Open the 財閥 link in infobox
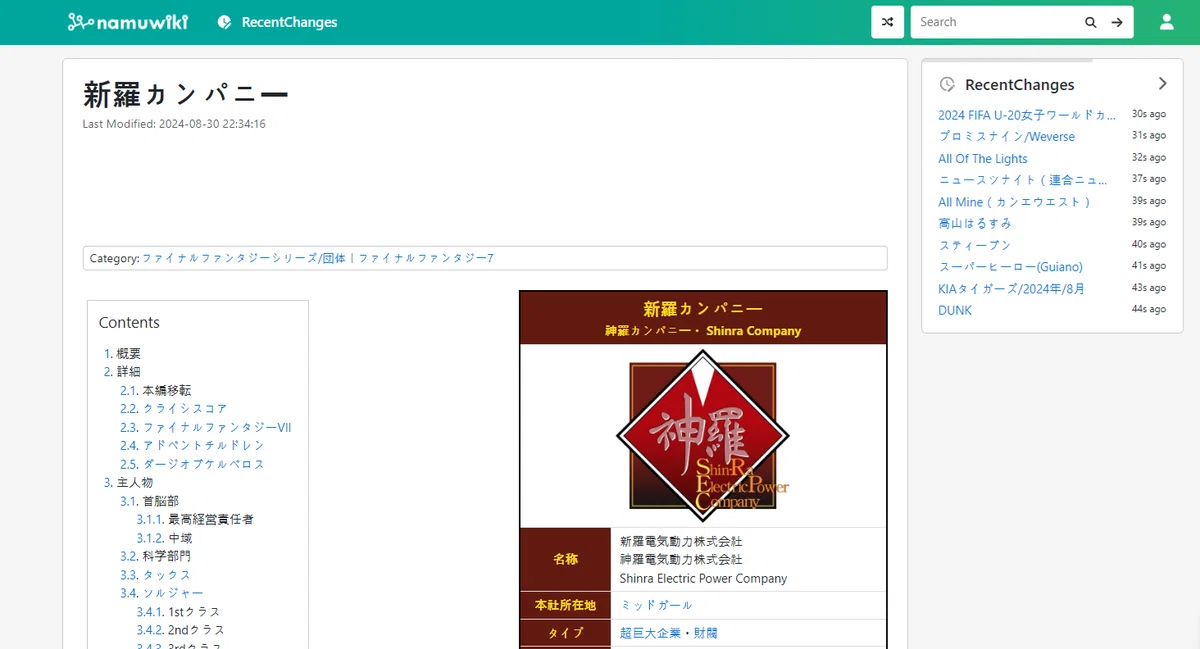Image resolution: width=1200 pixels, height=649 pixels. tap(705, 633)
